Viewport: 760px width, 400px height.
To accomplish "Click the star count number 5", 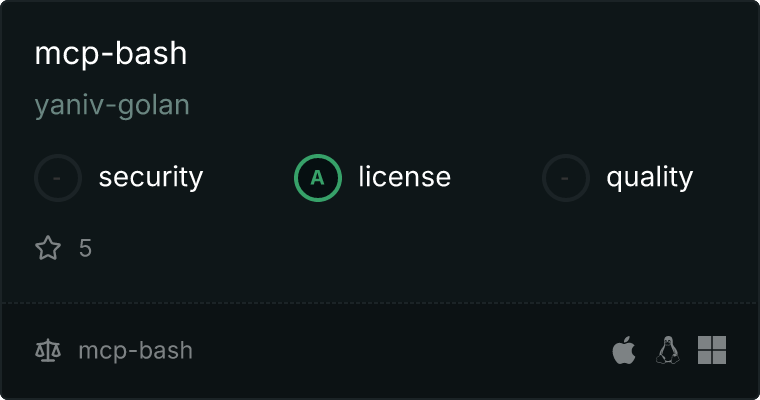I will click(85, 248).
